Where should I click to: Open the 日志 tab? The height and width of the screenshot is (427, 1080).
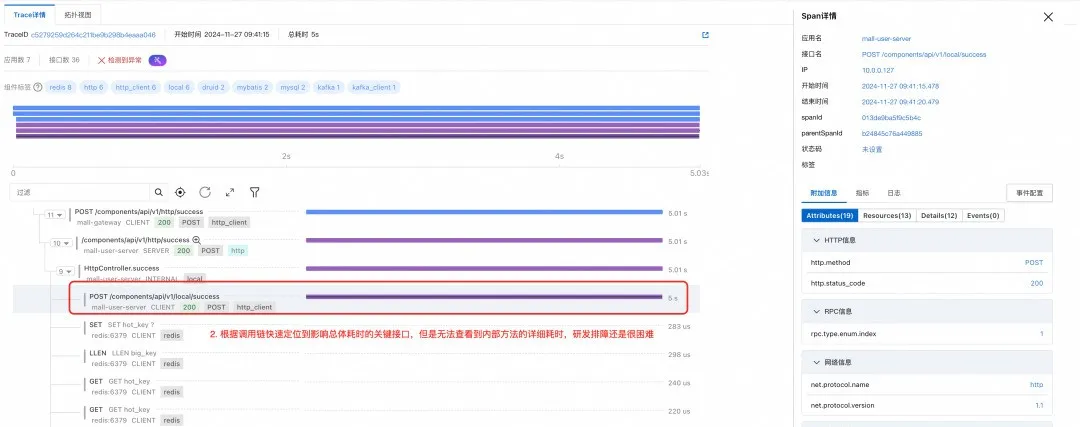[893, 193]
